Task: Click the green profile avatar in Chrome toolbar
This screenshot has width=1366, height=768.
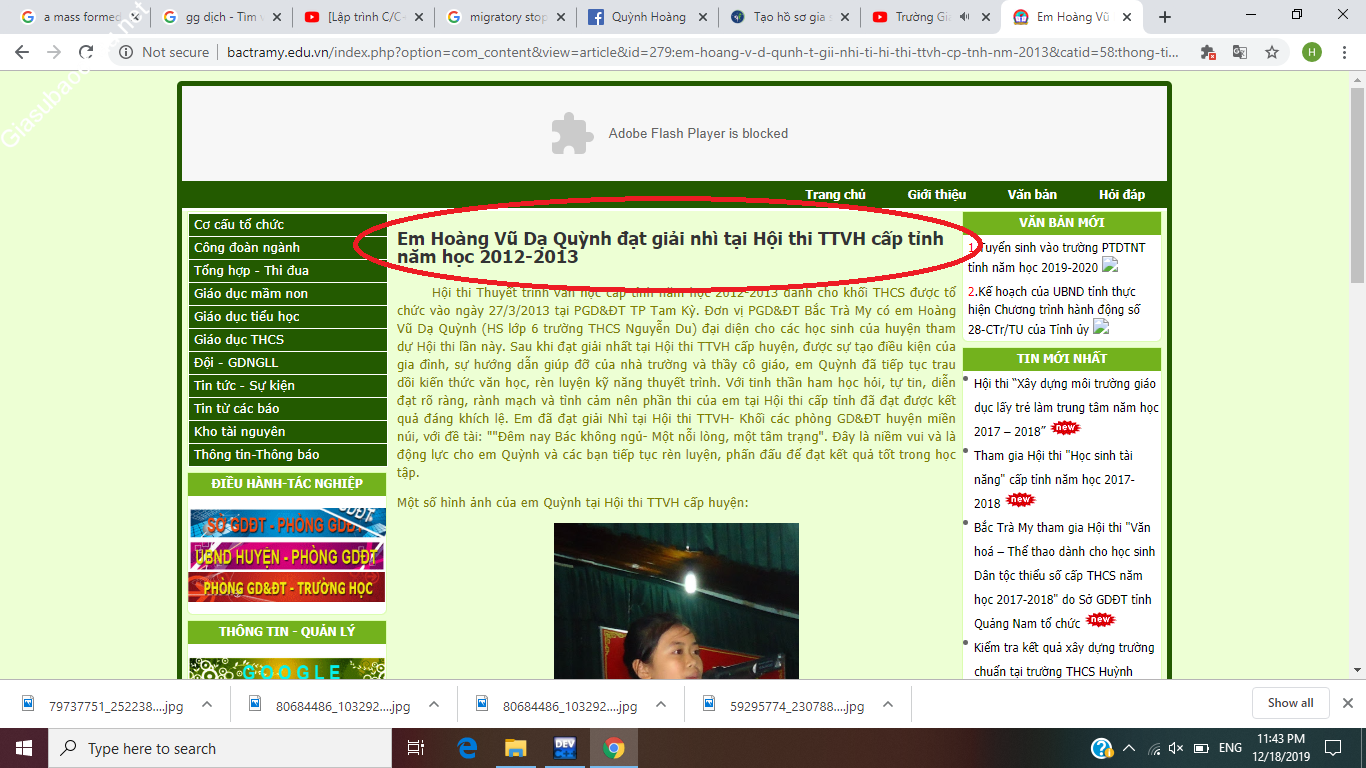Action: coord(1312,52)
